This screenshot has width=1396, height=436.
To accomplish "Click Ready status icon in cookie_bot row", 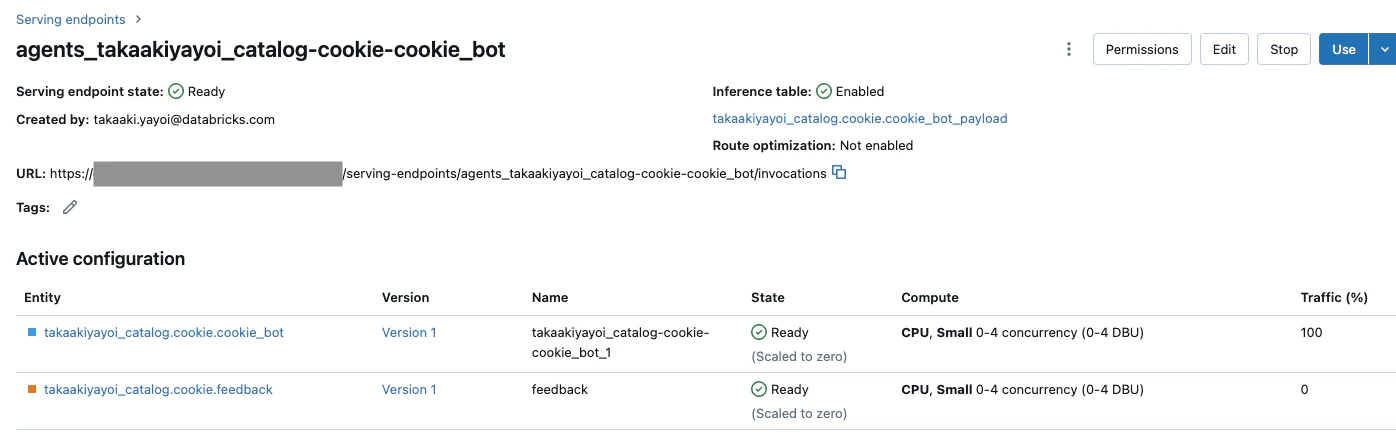I will 759,332.
